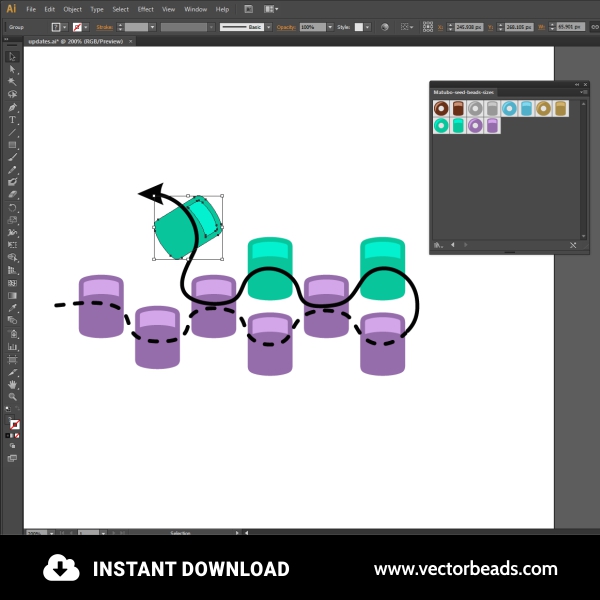Select the Pen tool
Screen dimensions: 600x600
pos(13,107)
